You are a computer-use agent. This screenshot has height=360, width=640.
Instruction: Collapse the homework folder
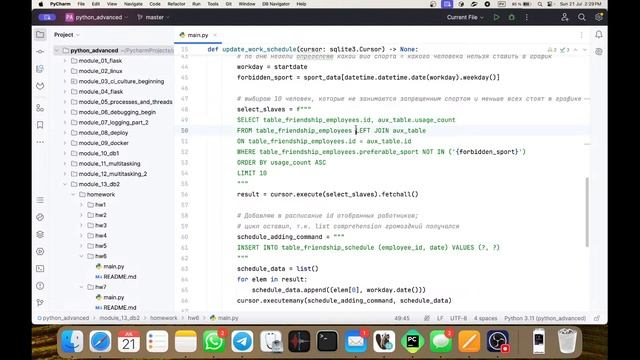pyautogui.click(x=73, y=194)
